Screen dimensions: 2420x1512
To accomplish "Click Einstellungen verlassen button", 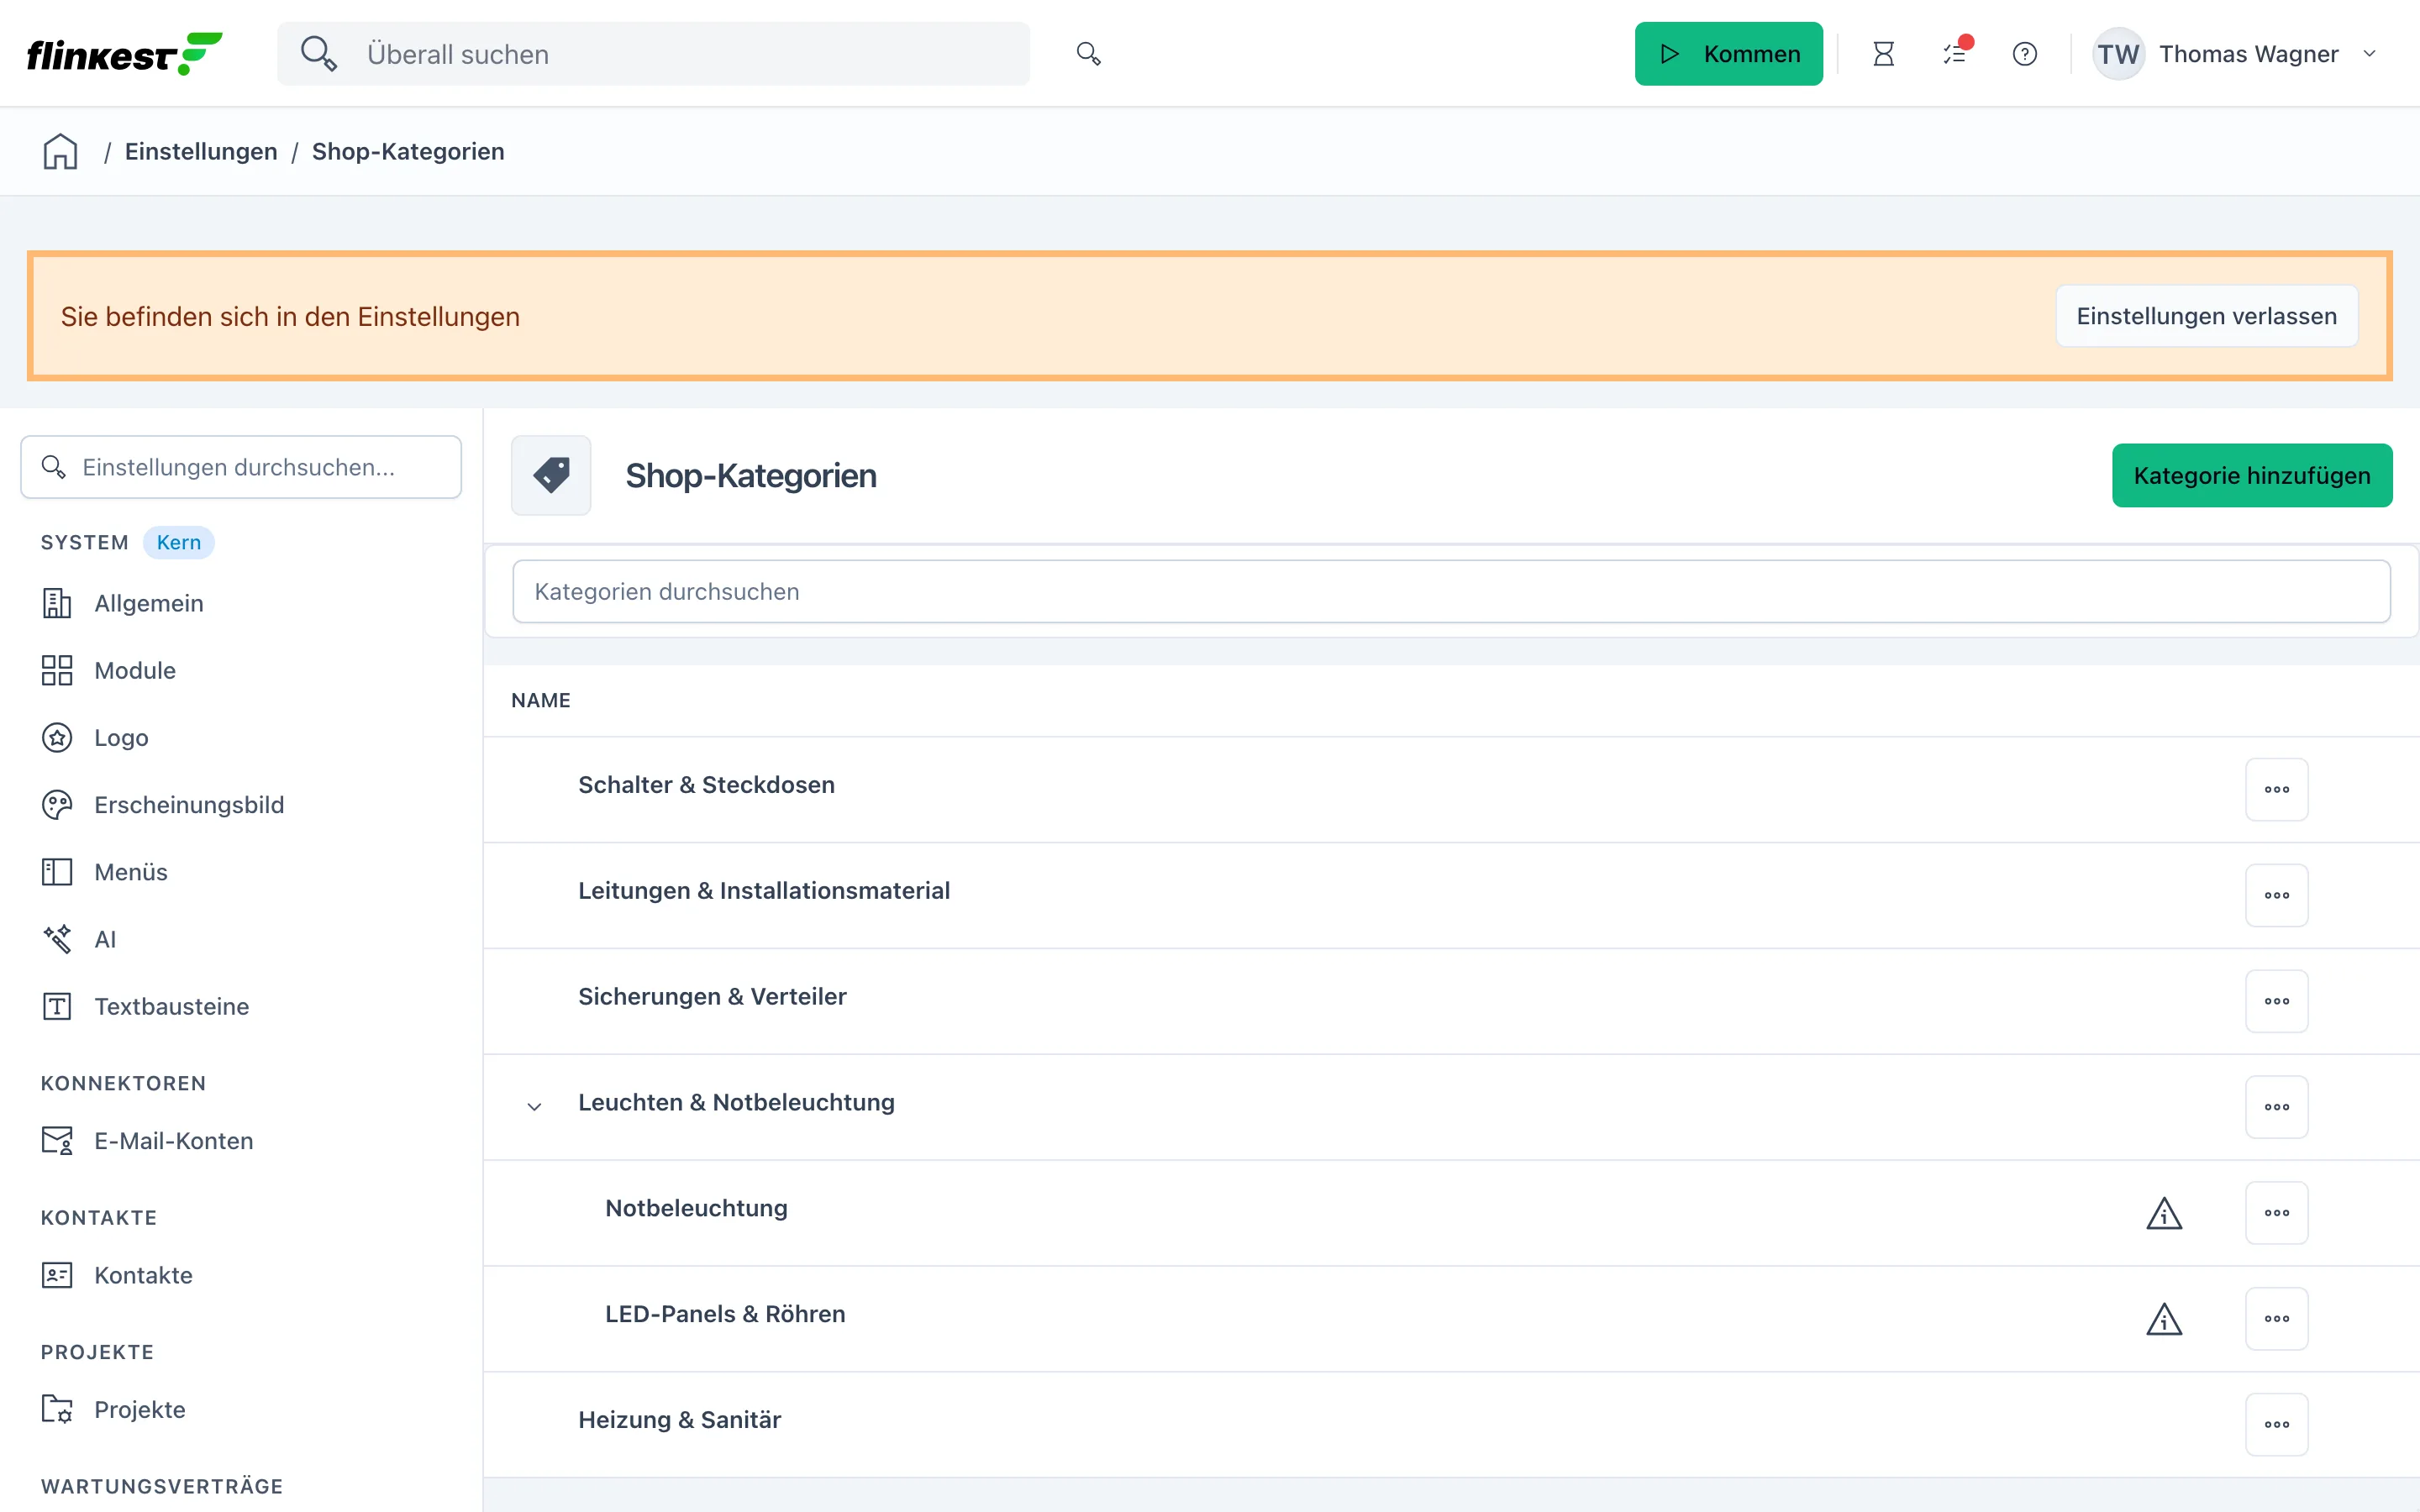I will (2206, 316).
